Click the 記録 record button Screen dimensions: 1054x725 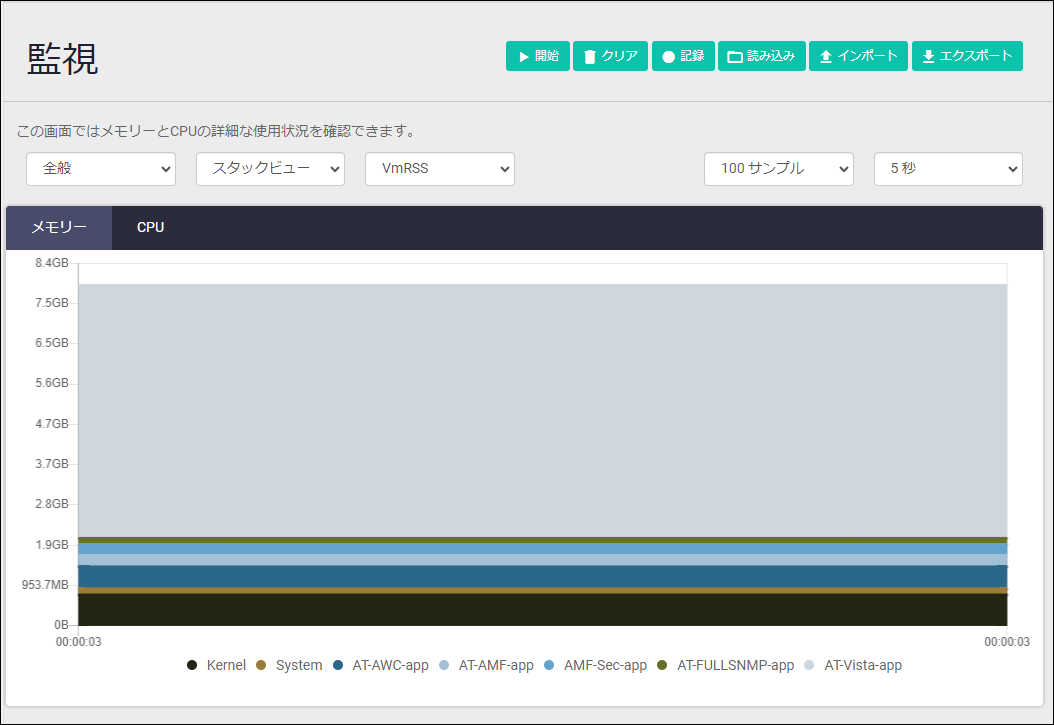coord(683,56)
